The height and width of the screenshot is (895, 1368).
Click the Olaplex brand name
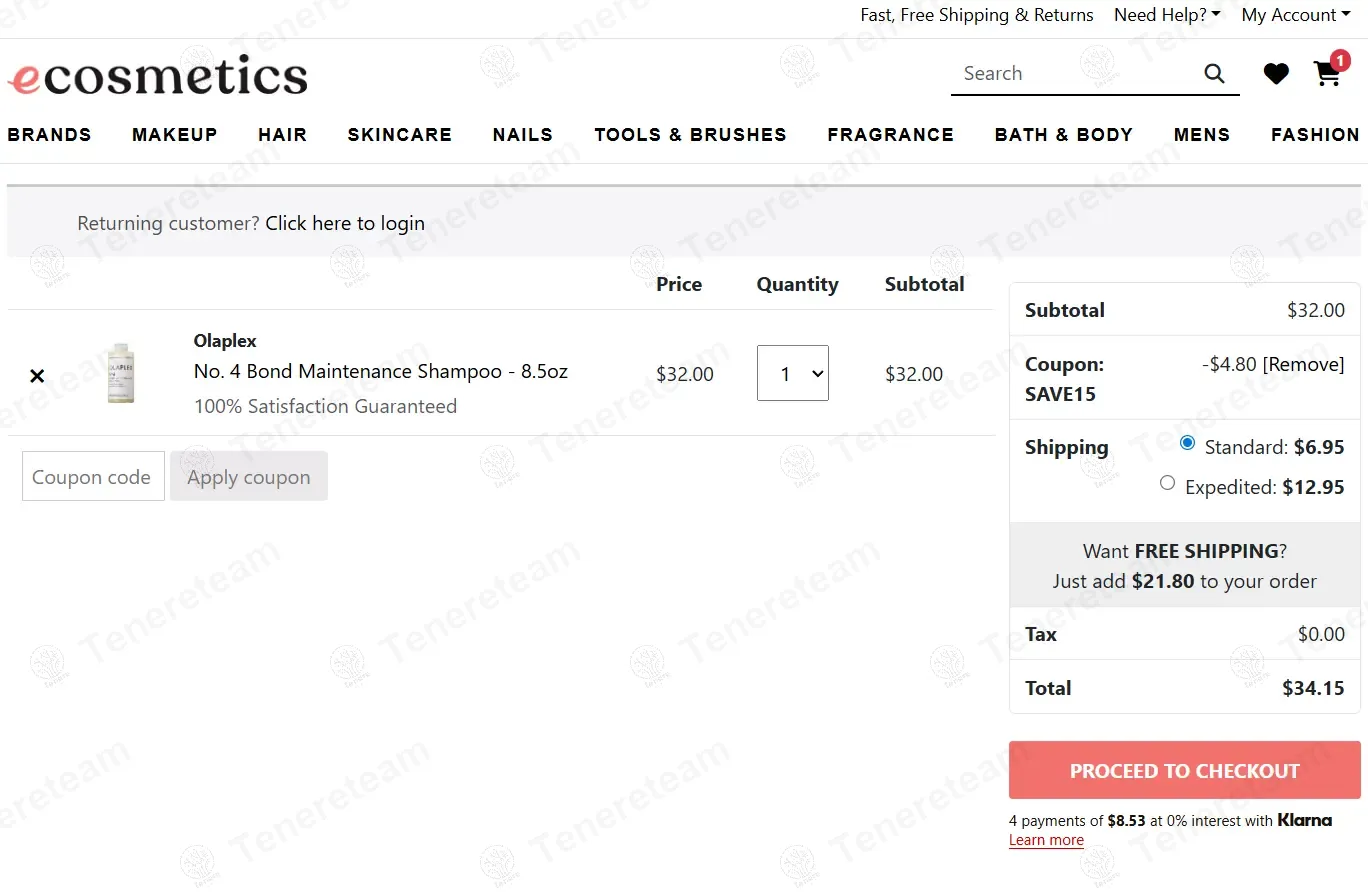pos(225,341)
